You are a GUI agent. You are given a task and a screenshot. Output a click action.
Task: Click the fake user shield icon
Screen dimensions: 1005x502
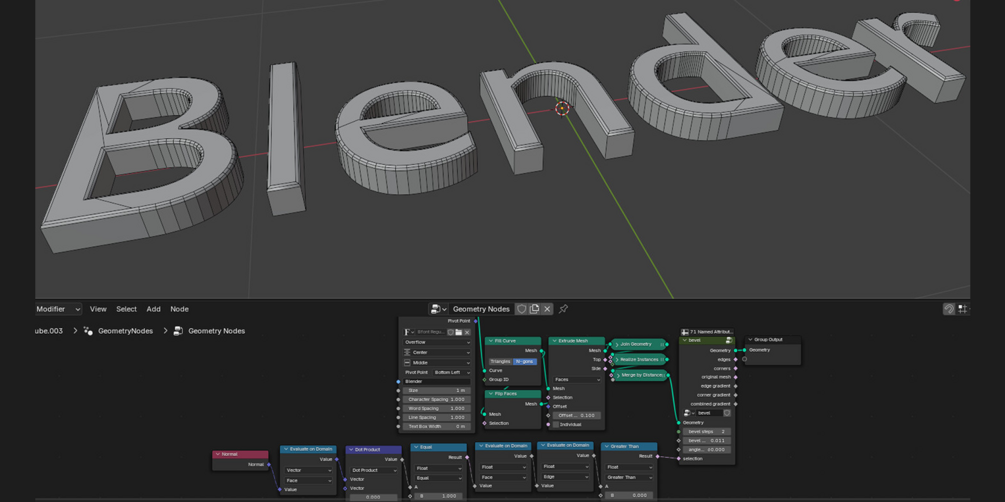pyautogui.click(x=522, y=309)
